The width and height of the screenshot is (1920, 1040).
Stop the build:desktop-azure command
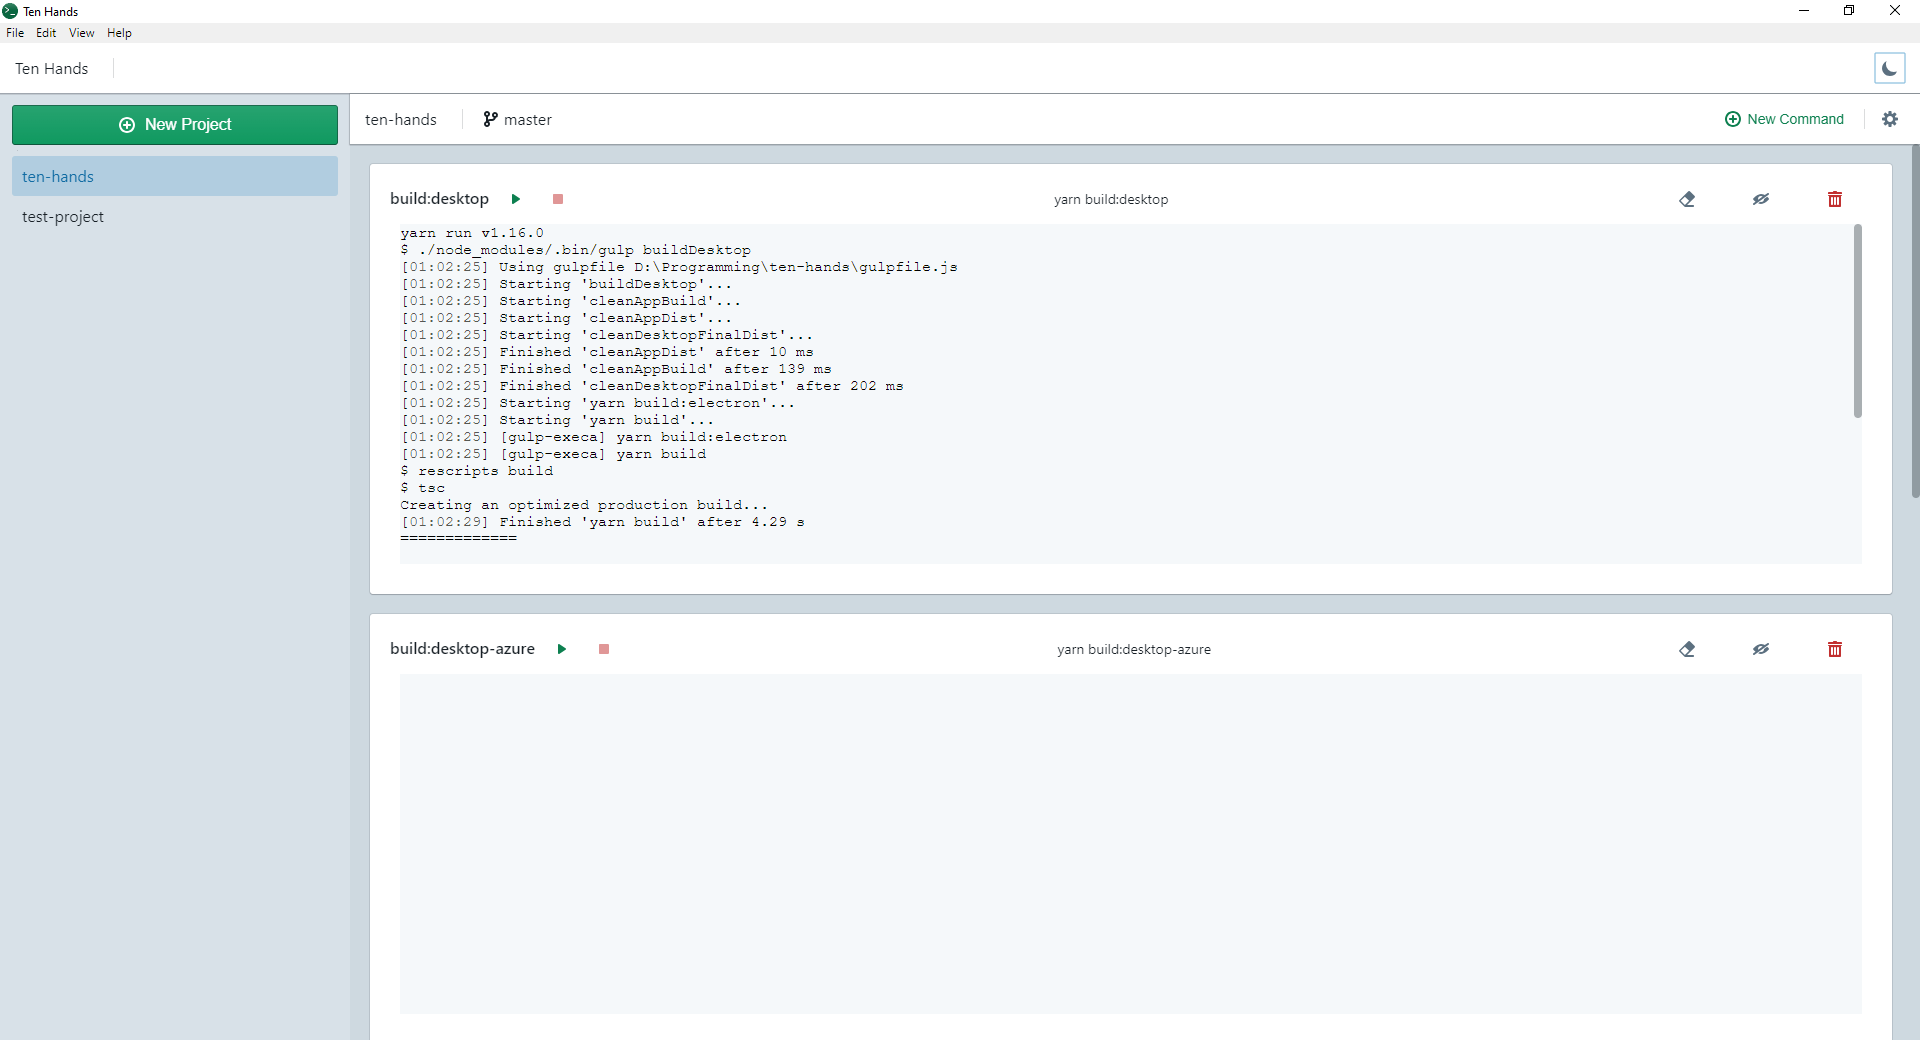(604, 649)
